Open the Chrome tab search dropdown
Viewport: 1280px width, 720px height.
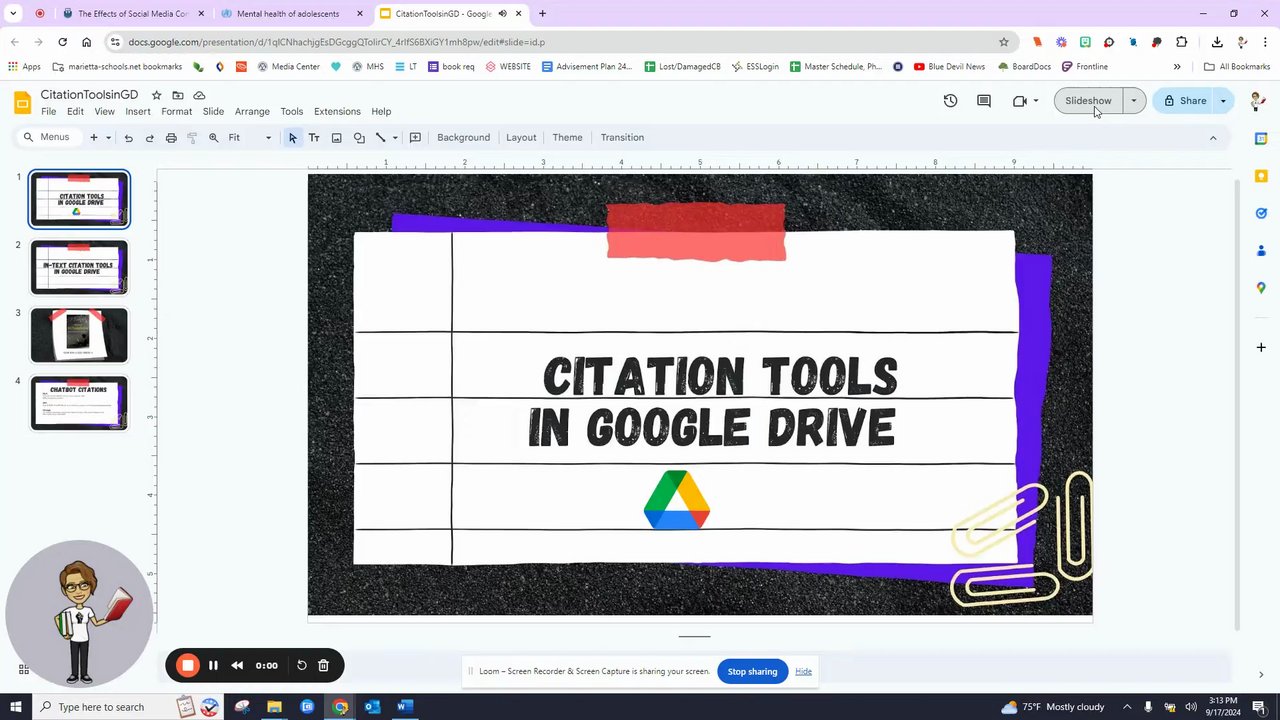point(13,14)
